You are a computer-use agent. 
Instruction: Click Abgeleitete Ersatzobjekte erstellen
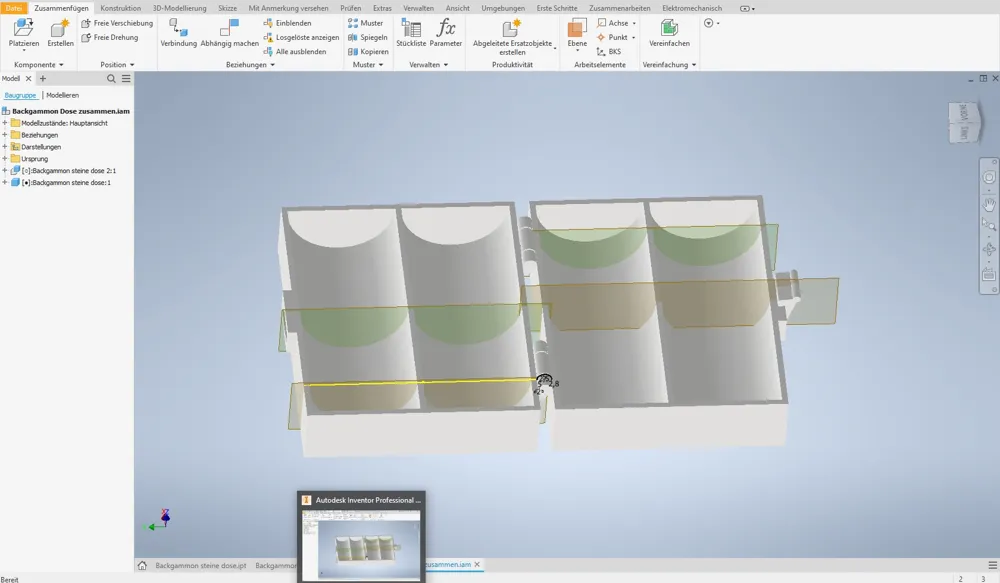pyautogui.click(x=513, y=37)
